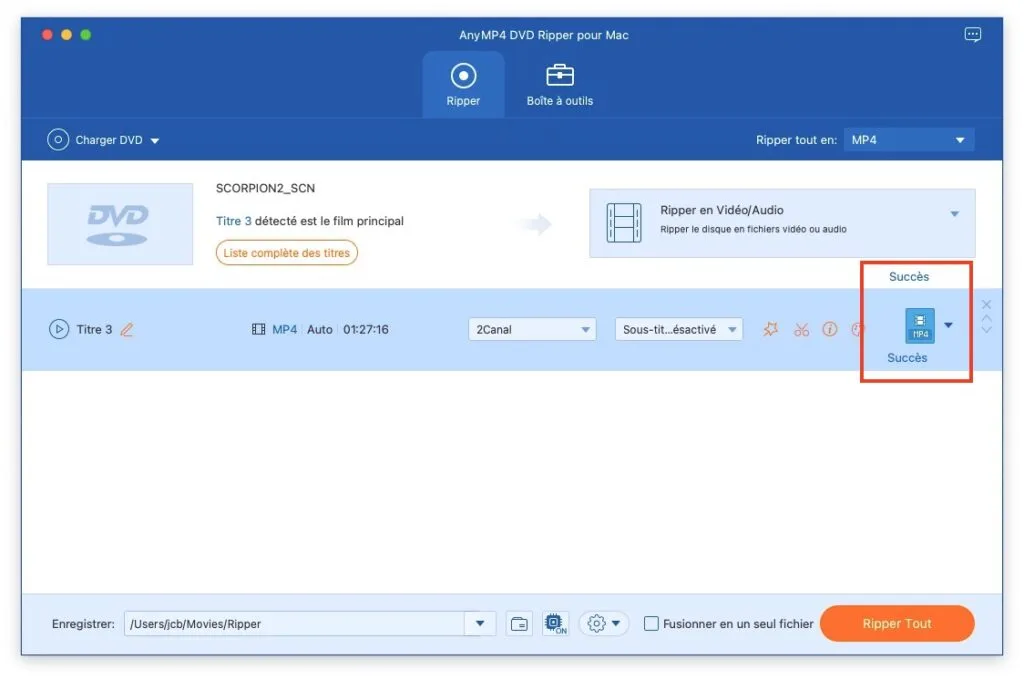This screenshot has height=680, width=1024.
Task: Open the feedback chat icon in title bar
Action: coord(972,35)
